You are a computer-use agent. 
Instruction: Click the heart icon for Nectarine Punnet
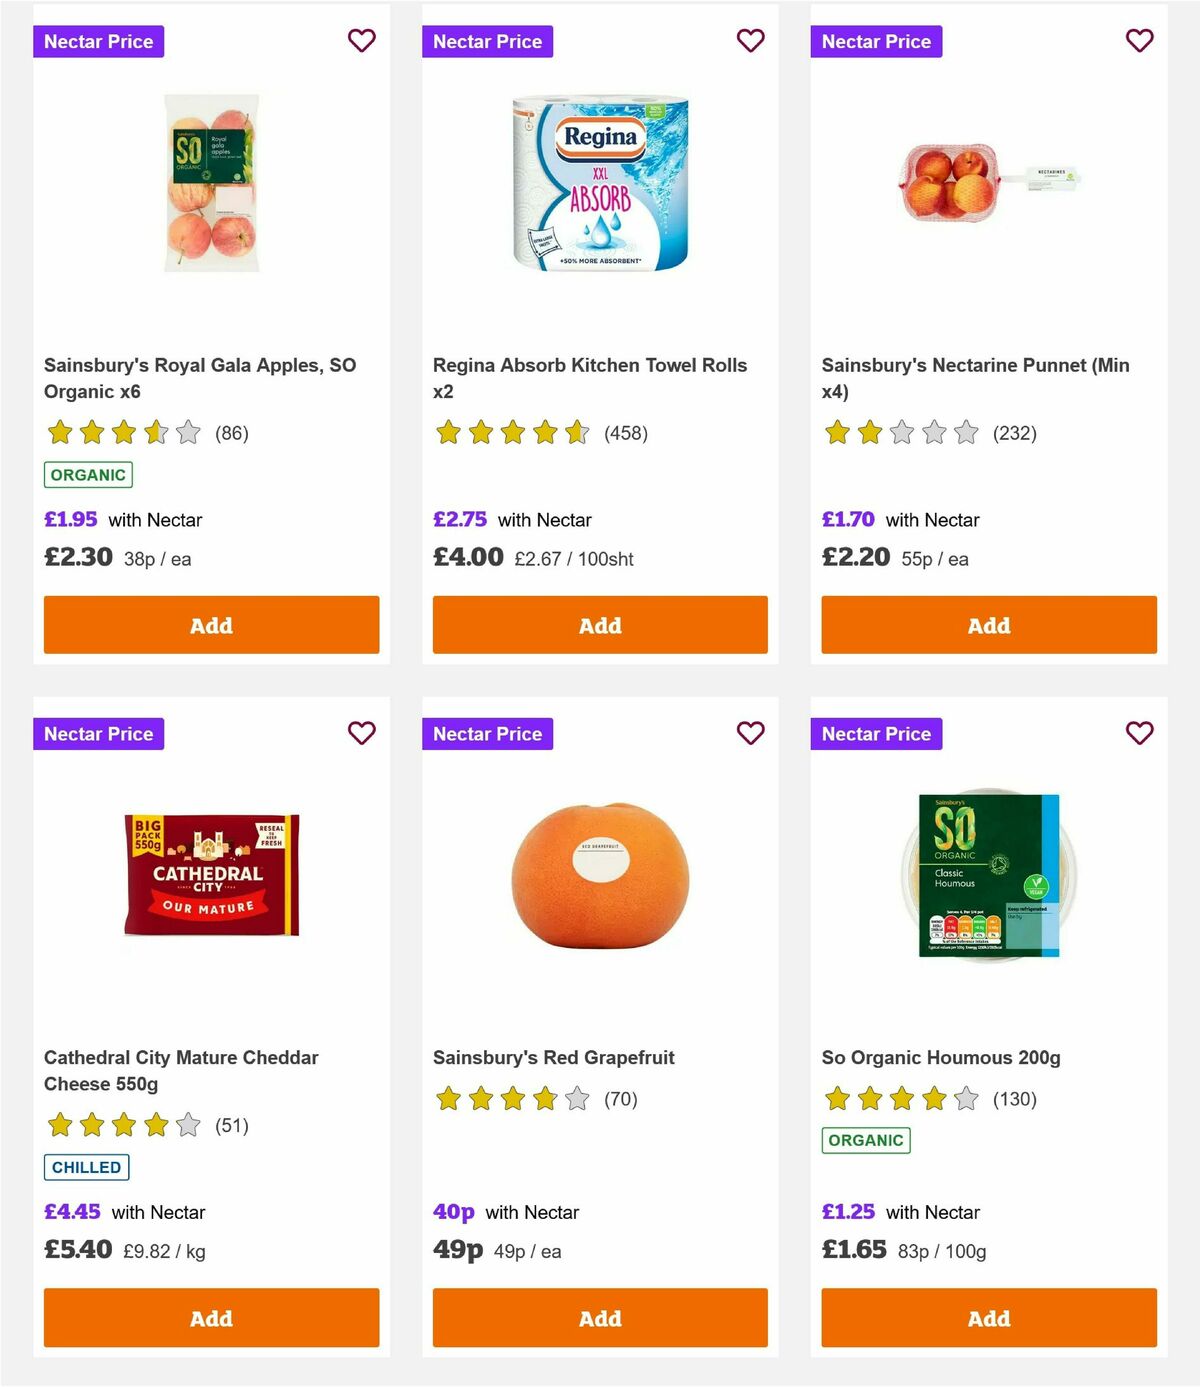pos(1139,41)
